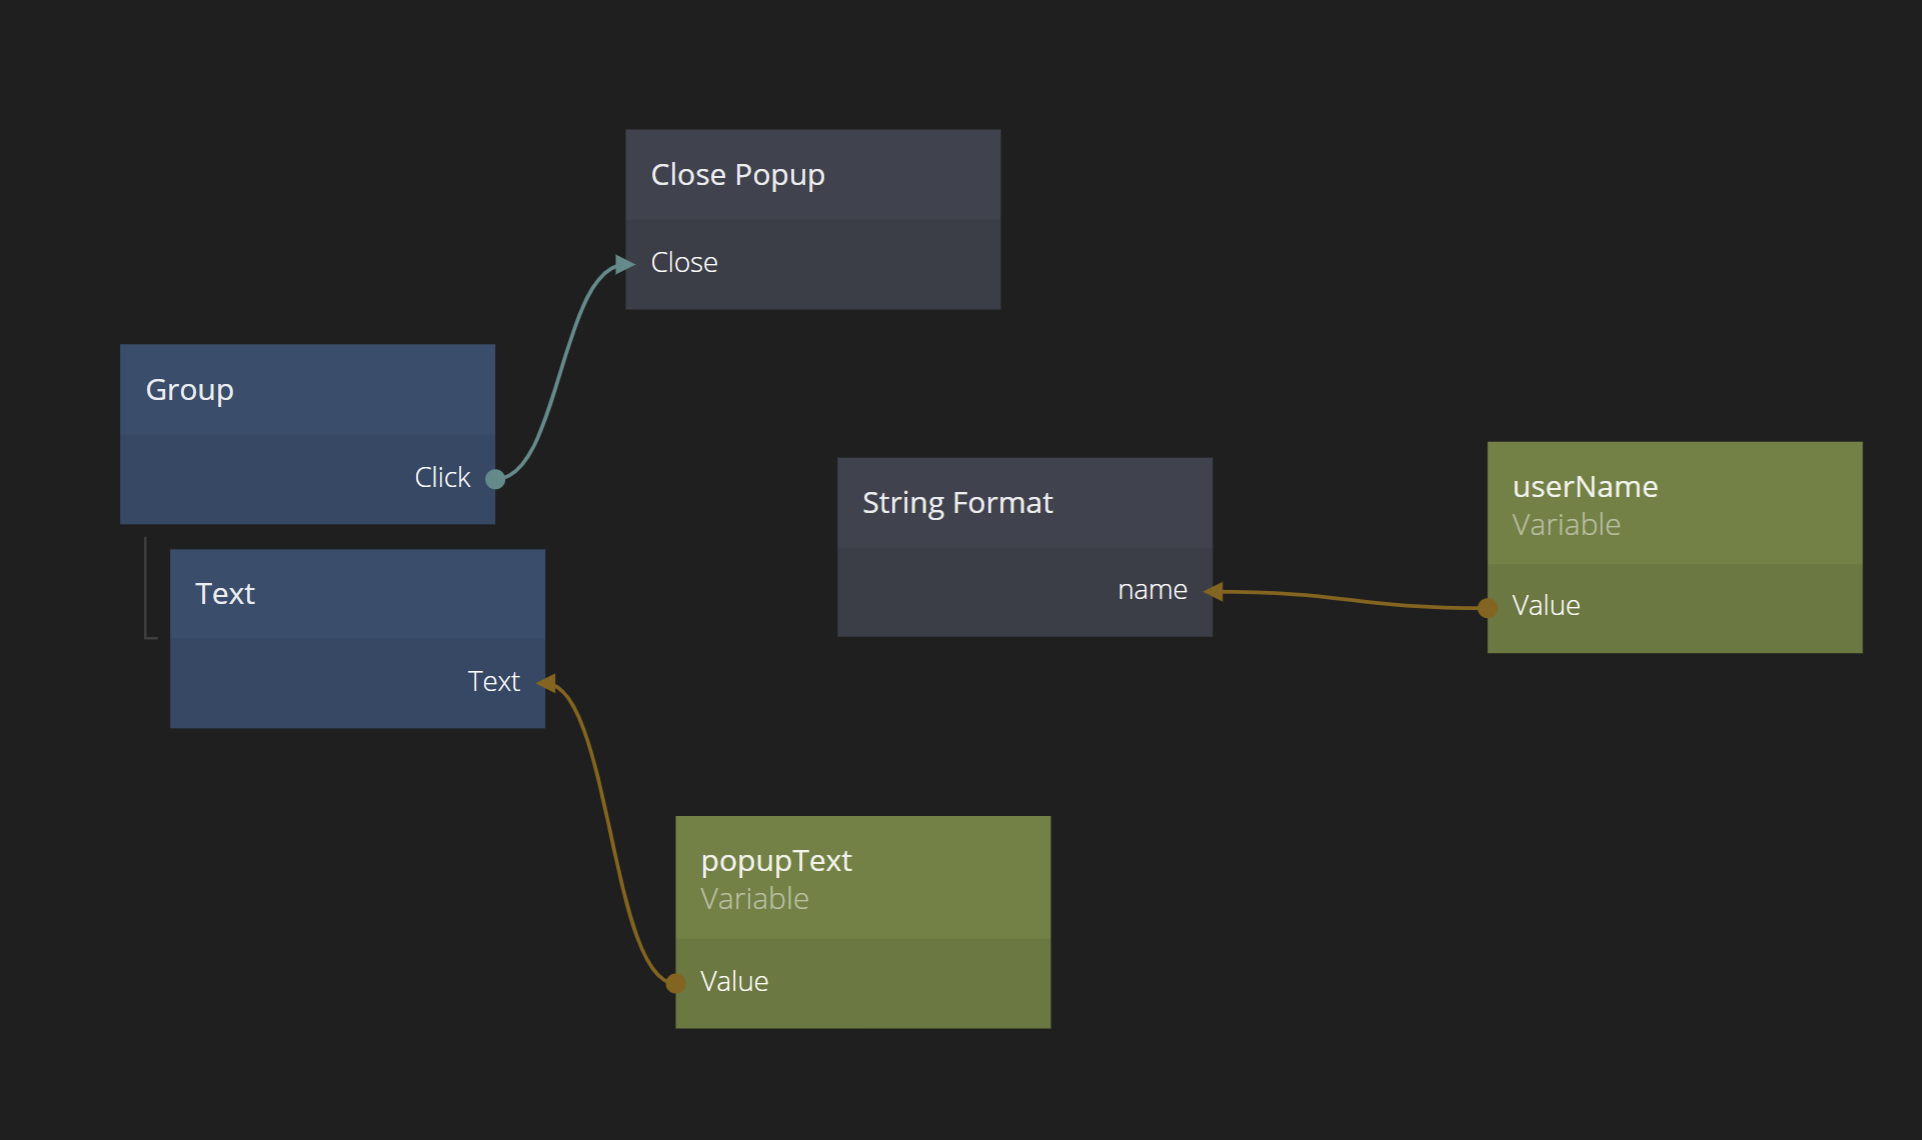Click the name port label on String Format
The width and height of the screenshot is (1922, 1140).
[x=1152, y=590]
